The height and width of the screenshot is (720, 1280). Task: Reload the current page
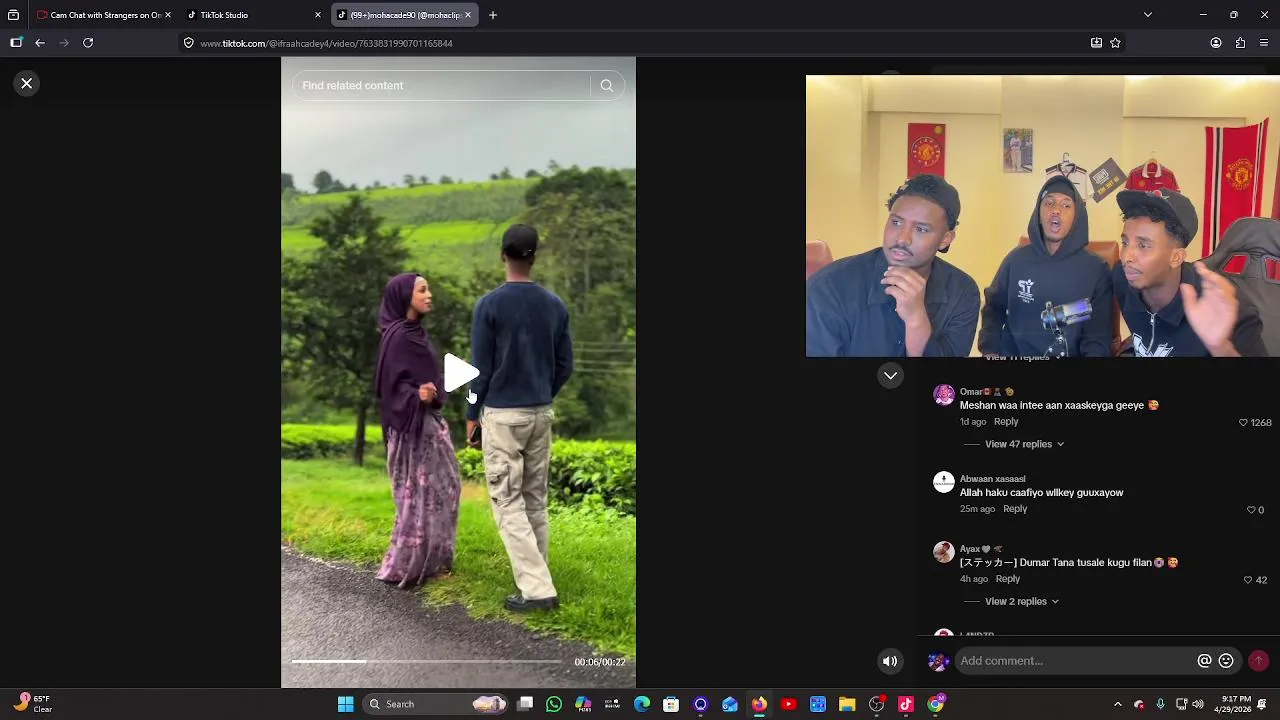point(88,43)
